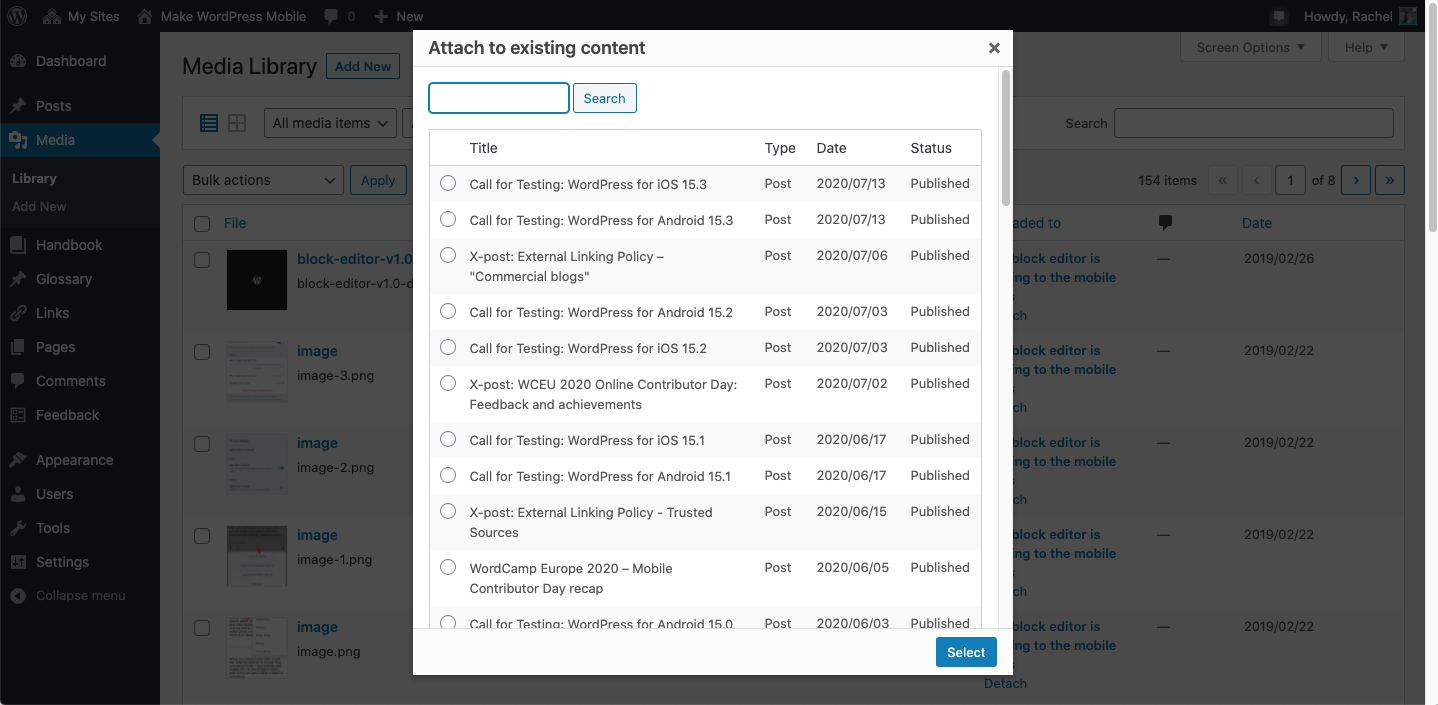Open Links in the sidebar
Image resolution: width=1438 pixels, height=705 pixels.
point(80,313)
